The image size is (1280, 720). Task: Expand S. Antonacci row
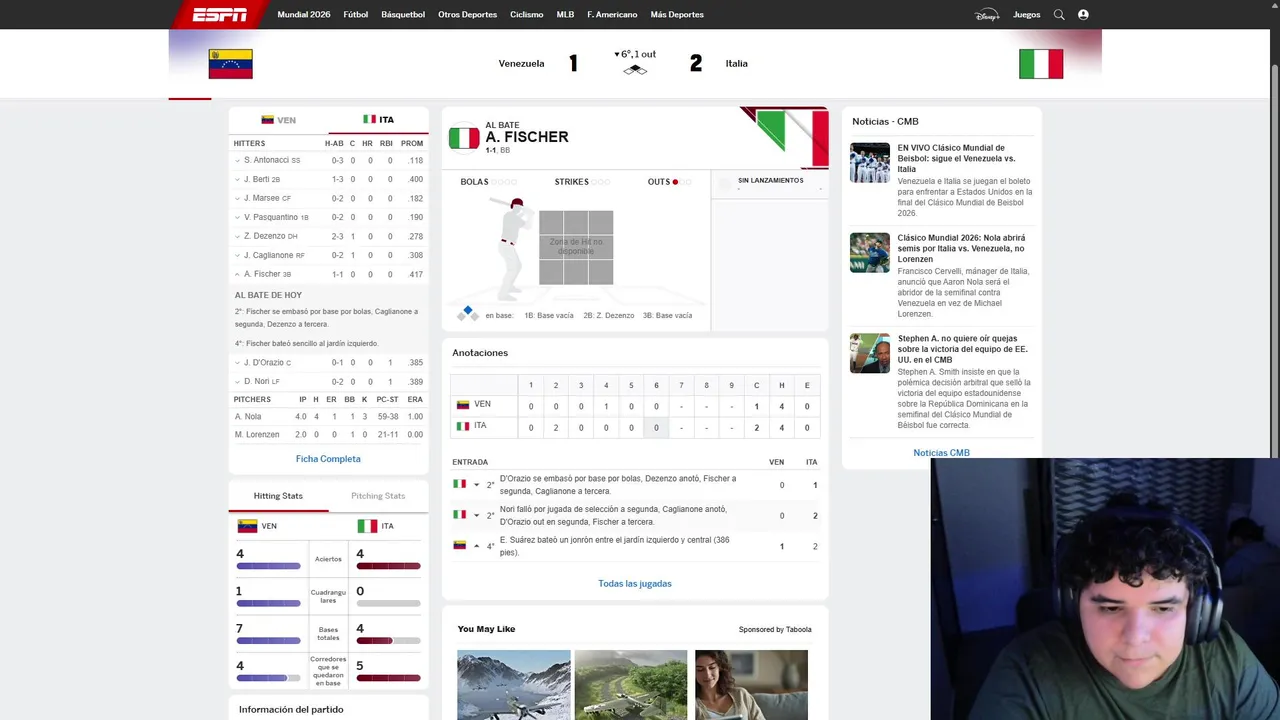[238, 160]
